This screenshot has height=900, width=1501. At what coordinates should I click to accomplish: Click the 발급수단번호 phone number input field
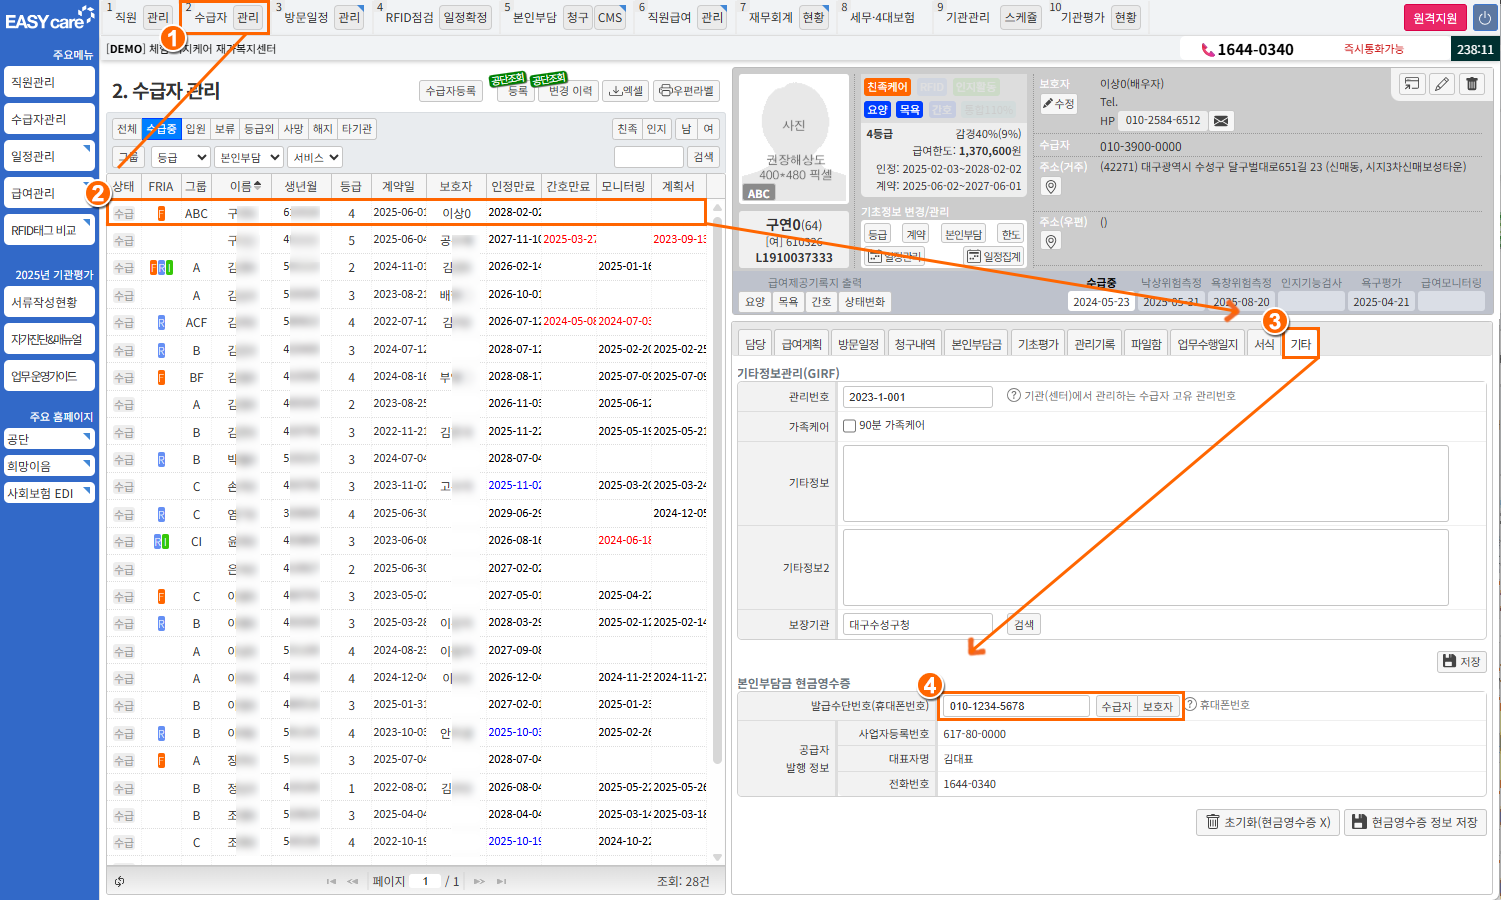click(1015, 706)
